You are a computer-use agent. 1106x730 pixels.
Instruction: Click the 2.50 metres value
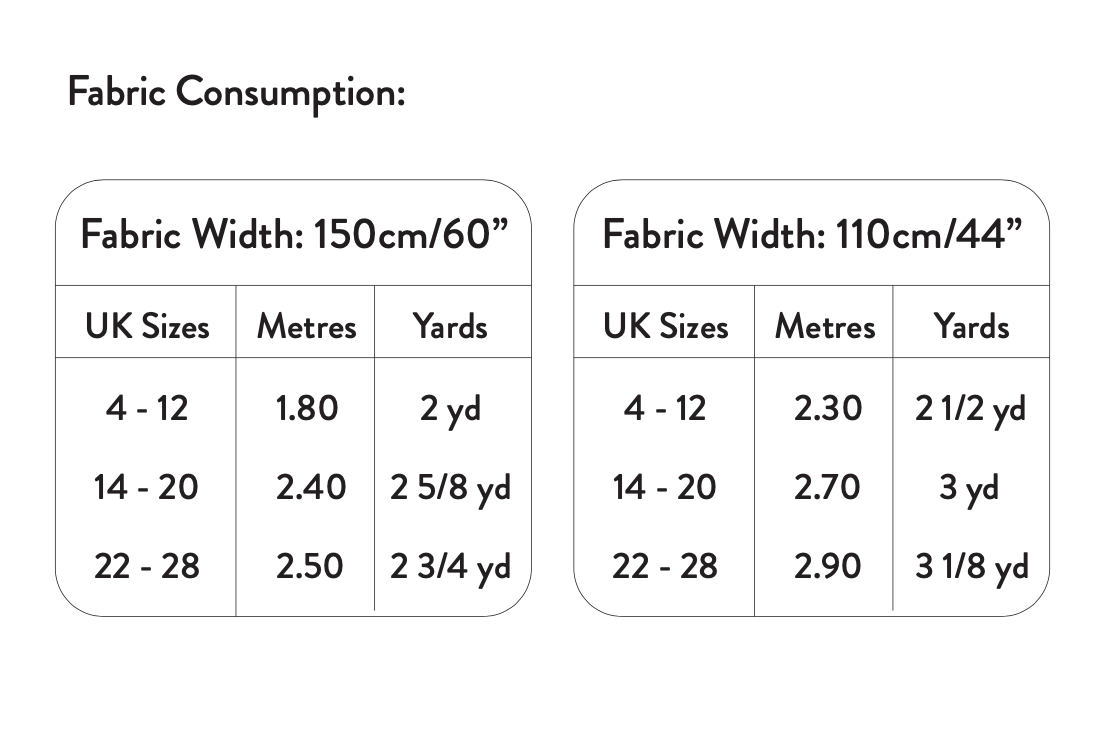[x=311, y=566]
